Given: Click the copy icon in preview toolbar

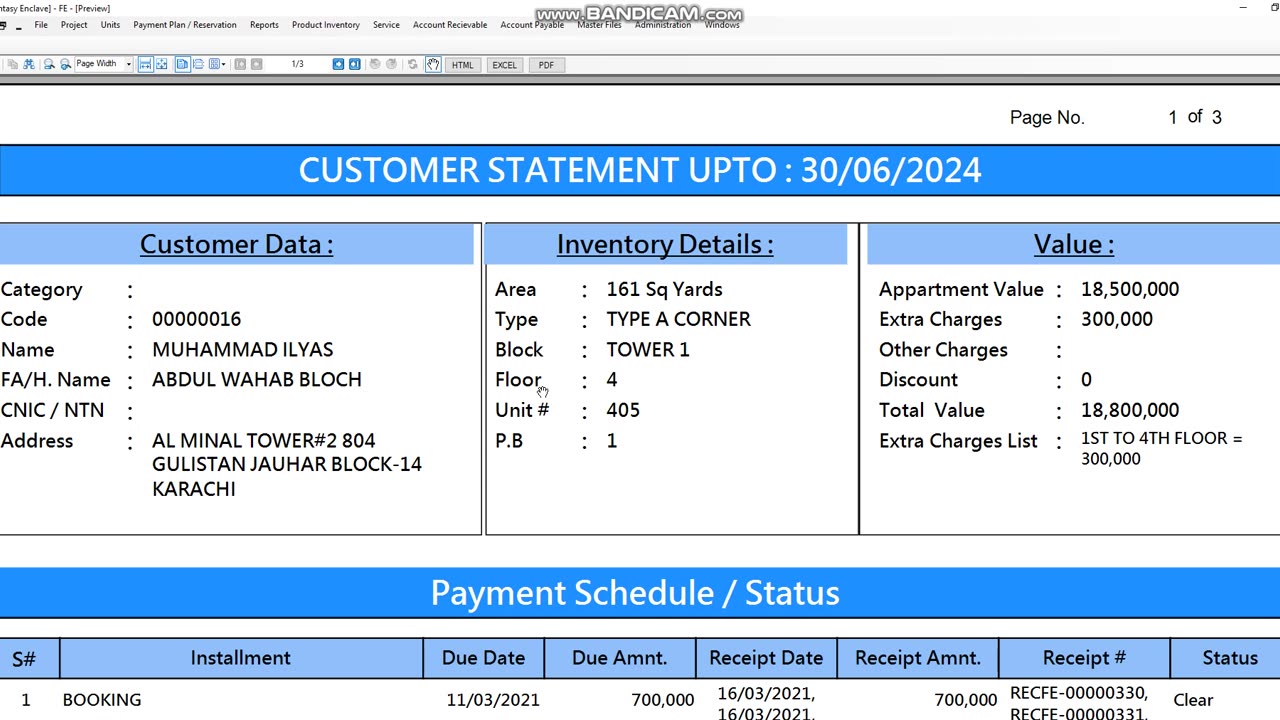Looking at the screenshot, I should [12, 64].
